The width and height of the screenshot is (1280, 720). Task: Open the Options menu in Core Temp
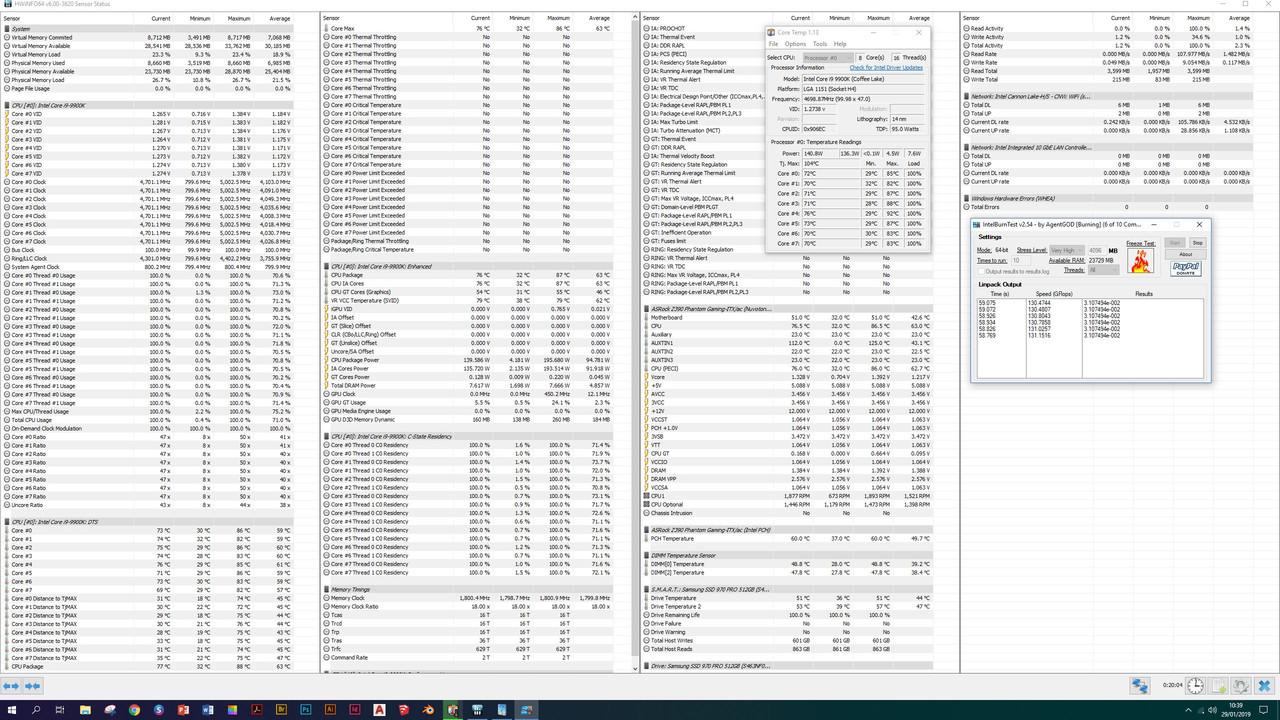click(x=796, y=44)
